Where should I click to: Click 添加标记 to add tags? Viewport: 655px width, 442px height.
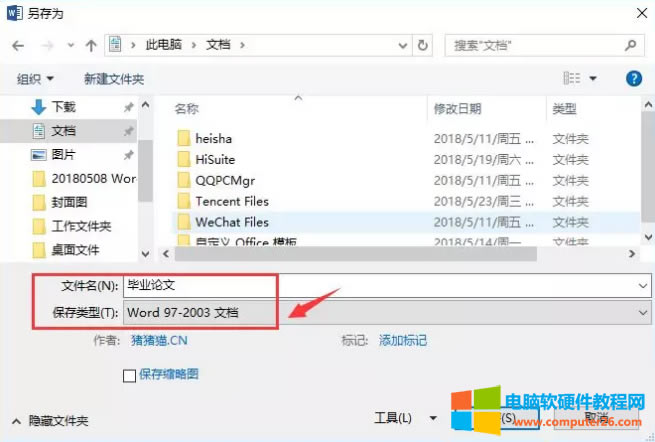[x=403, y=340]
